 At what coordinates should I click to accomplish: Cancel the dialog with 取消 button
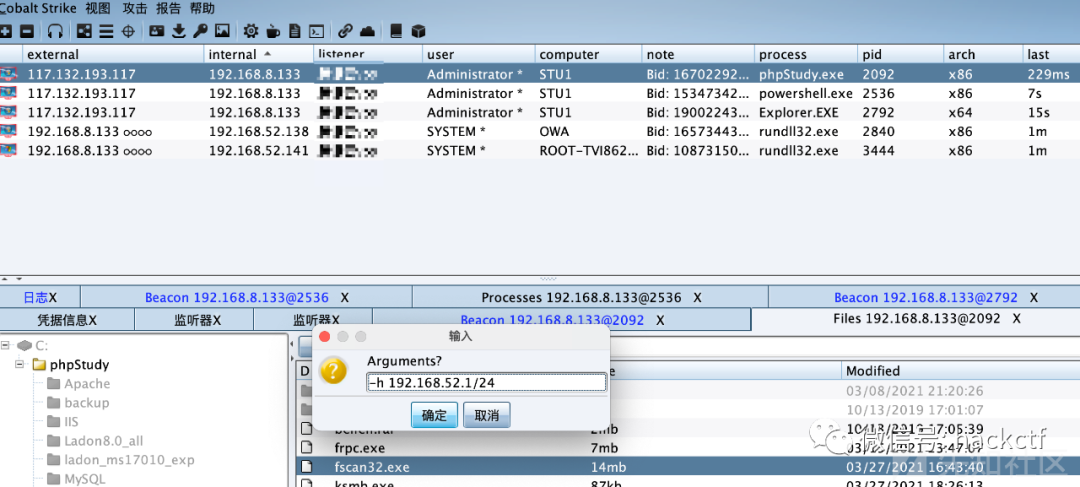coord(486,415)
